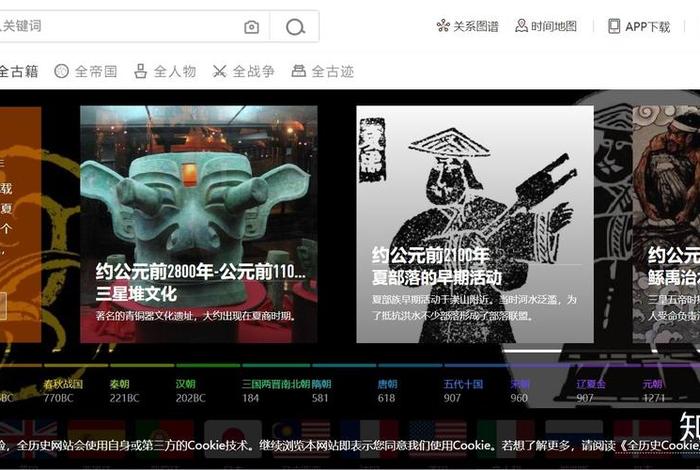Screen dimensions: 700x470
Task: Click the 约公元前2800年 date heading
Action: (x=200, y=271)
